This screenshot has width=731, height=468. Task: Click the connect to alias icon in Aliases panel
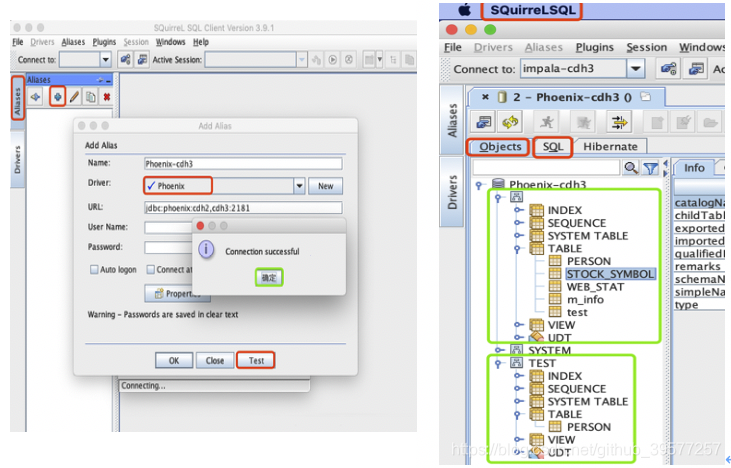click(35, 97)
